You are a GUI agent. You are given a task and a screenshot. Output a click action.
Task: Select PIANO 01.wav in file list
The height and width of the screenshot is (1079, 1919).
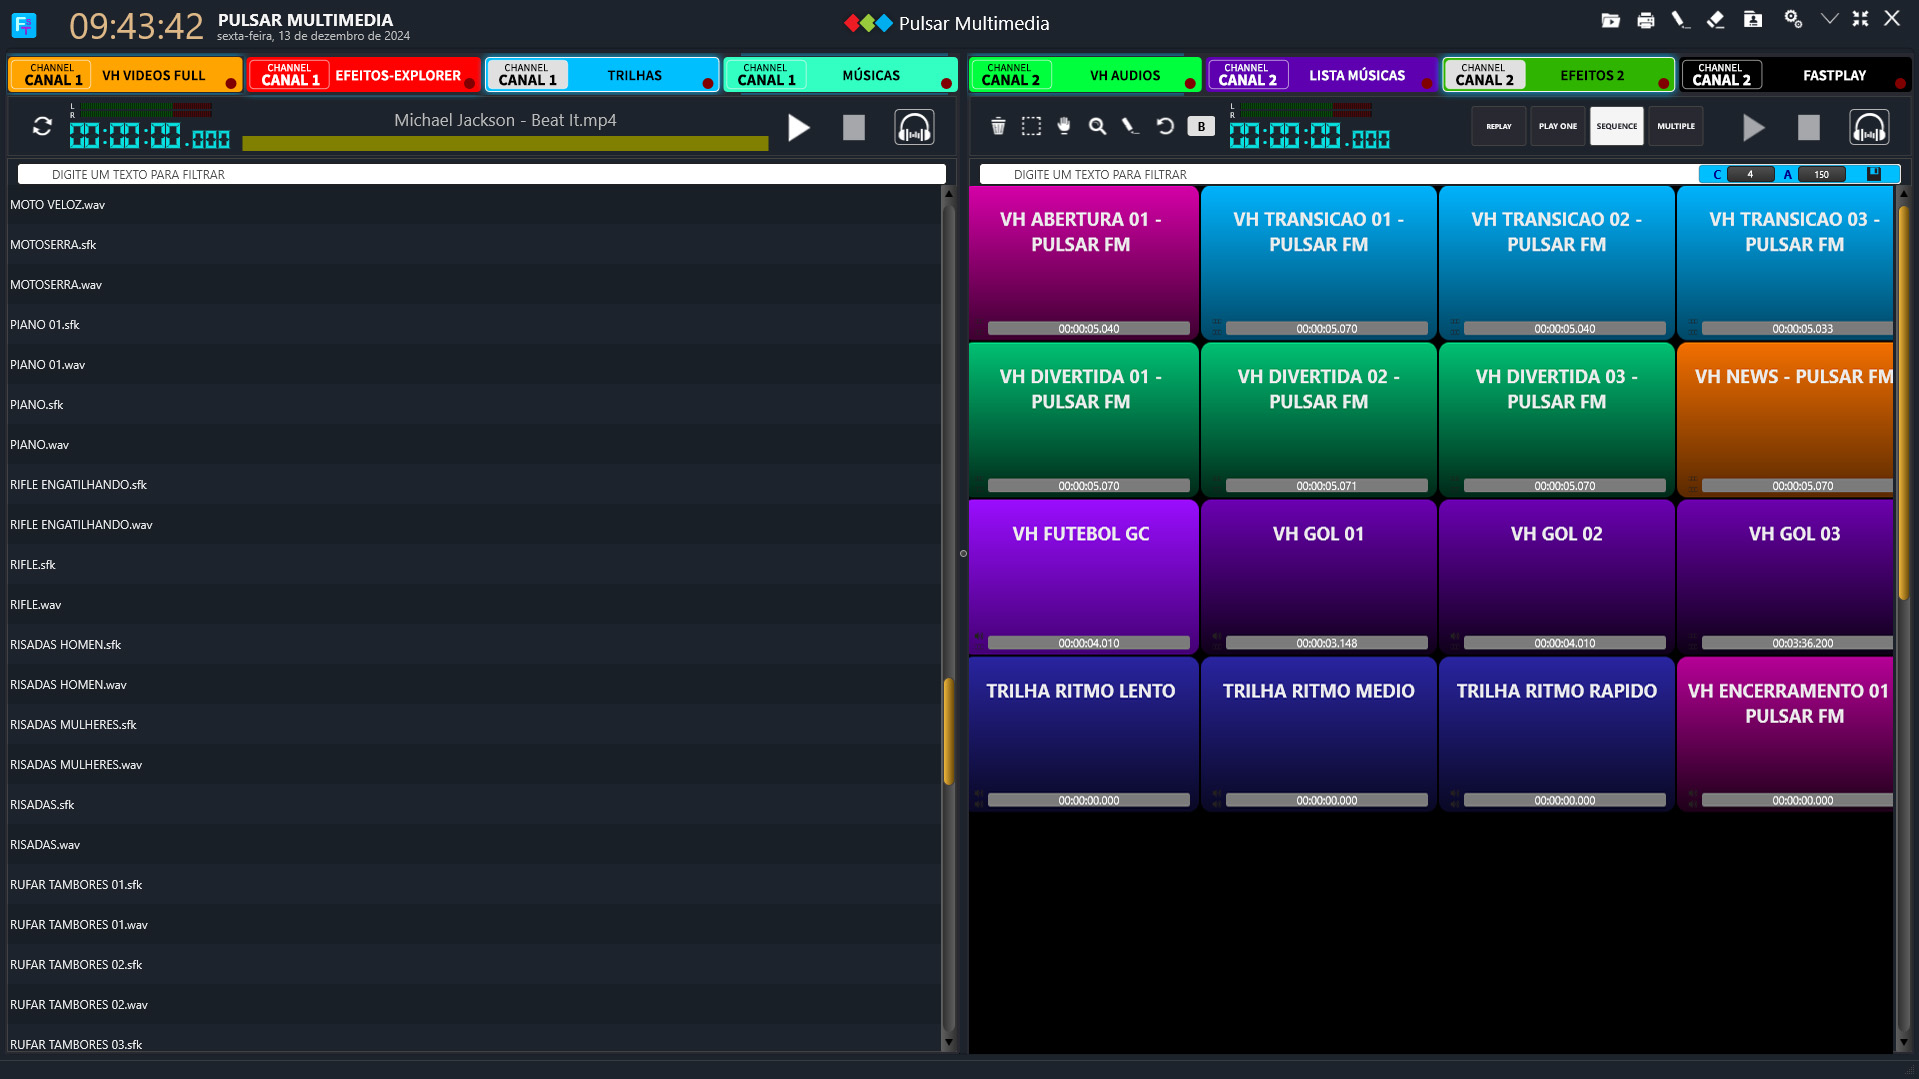pyautogui.click(x=475, y=364)
